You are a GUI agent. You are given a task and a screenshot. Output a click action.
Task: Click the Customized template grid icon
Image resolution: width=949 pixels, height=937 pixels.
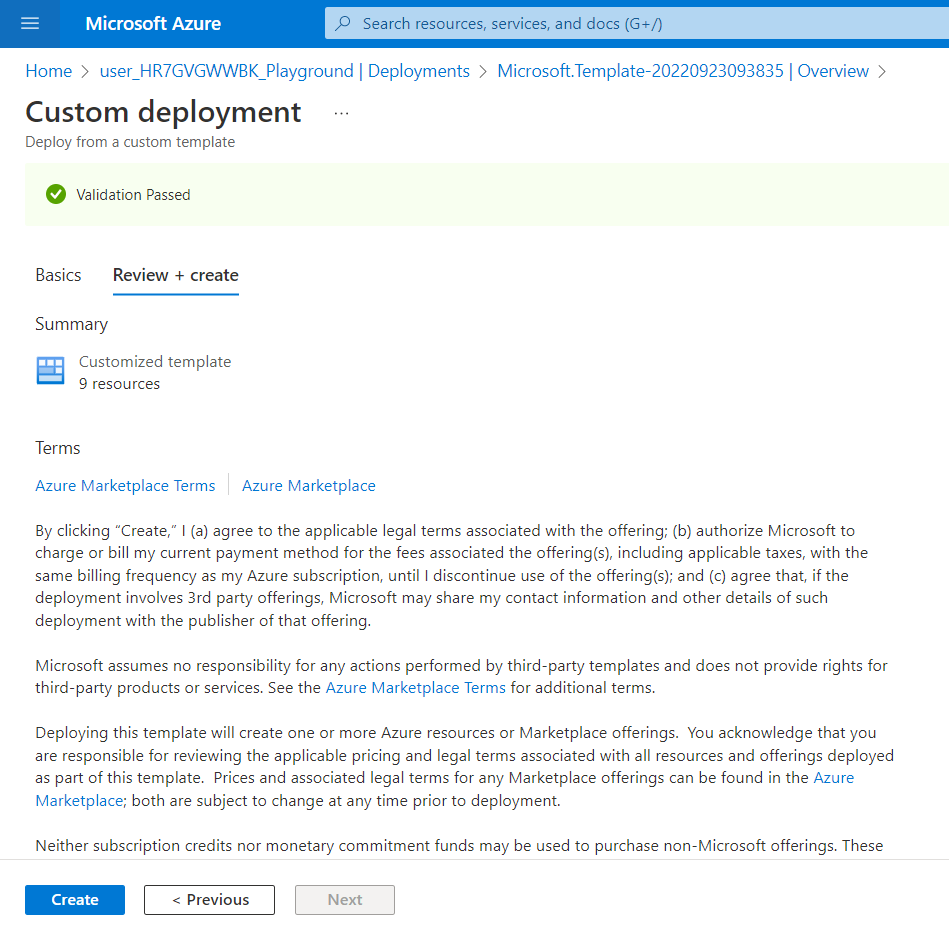[50, 371]
